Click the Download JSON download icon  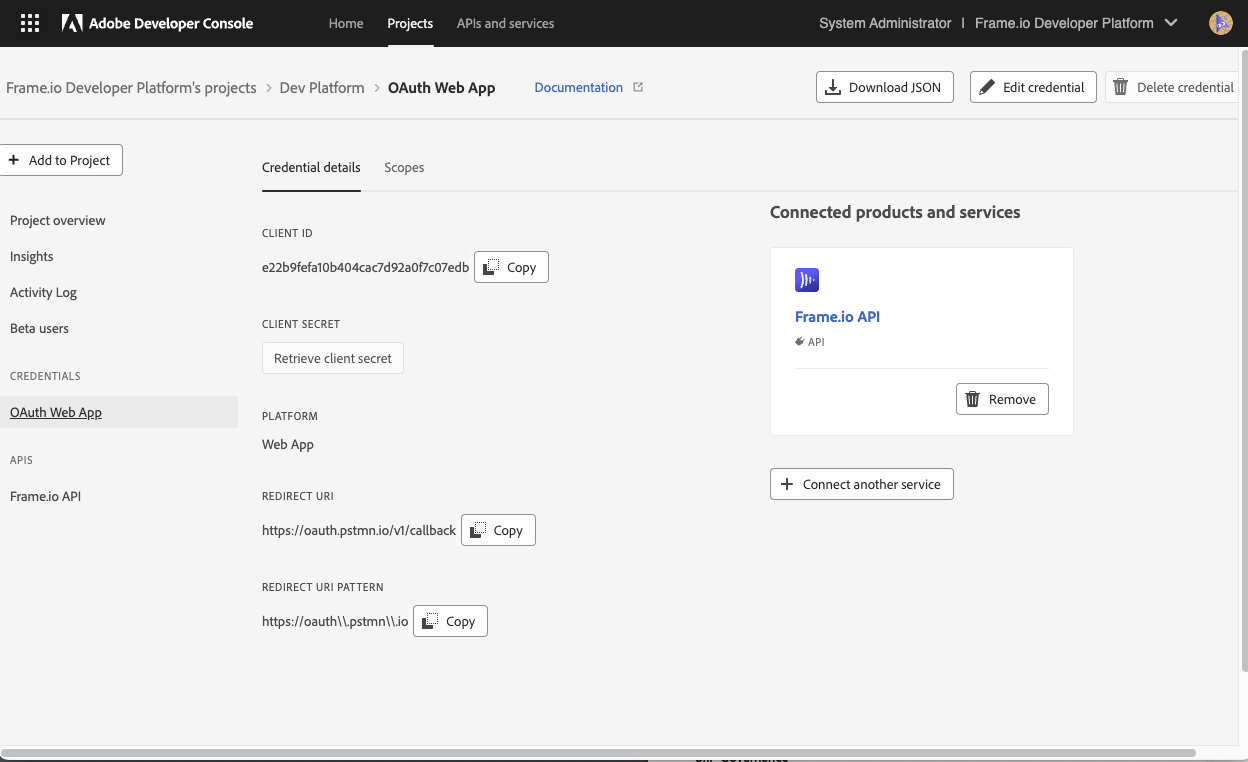tap(832, 87)
